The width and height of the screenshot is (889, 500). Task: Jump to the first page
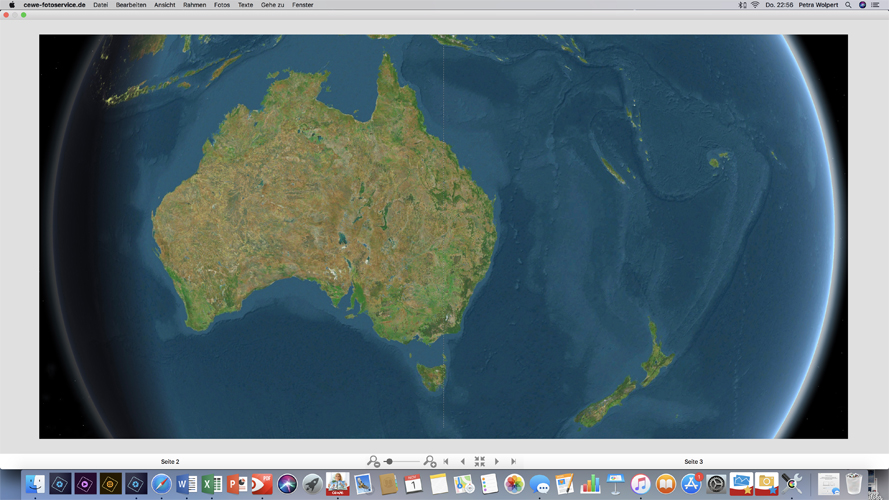pos(446,461)
